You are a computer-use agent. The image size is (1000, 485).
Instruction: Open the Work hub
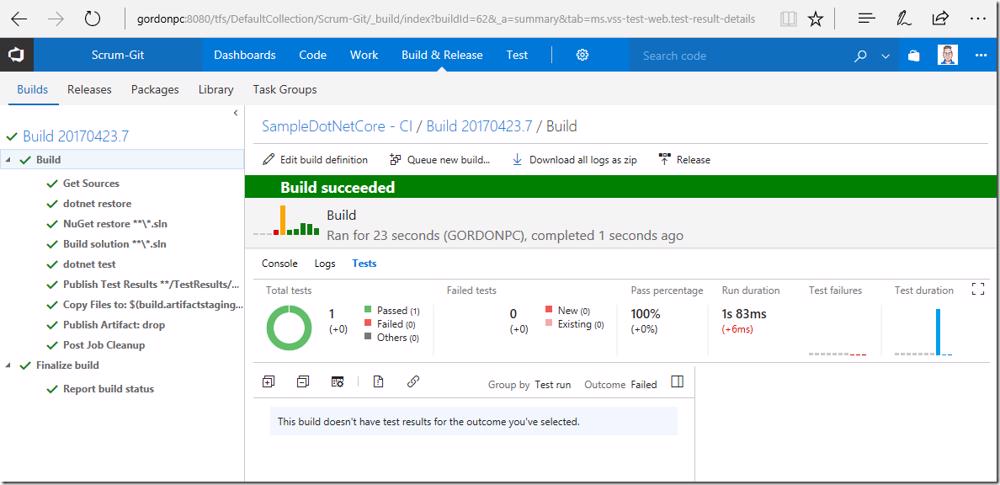(364, 55)
